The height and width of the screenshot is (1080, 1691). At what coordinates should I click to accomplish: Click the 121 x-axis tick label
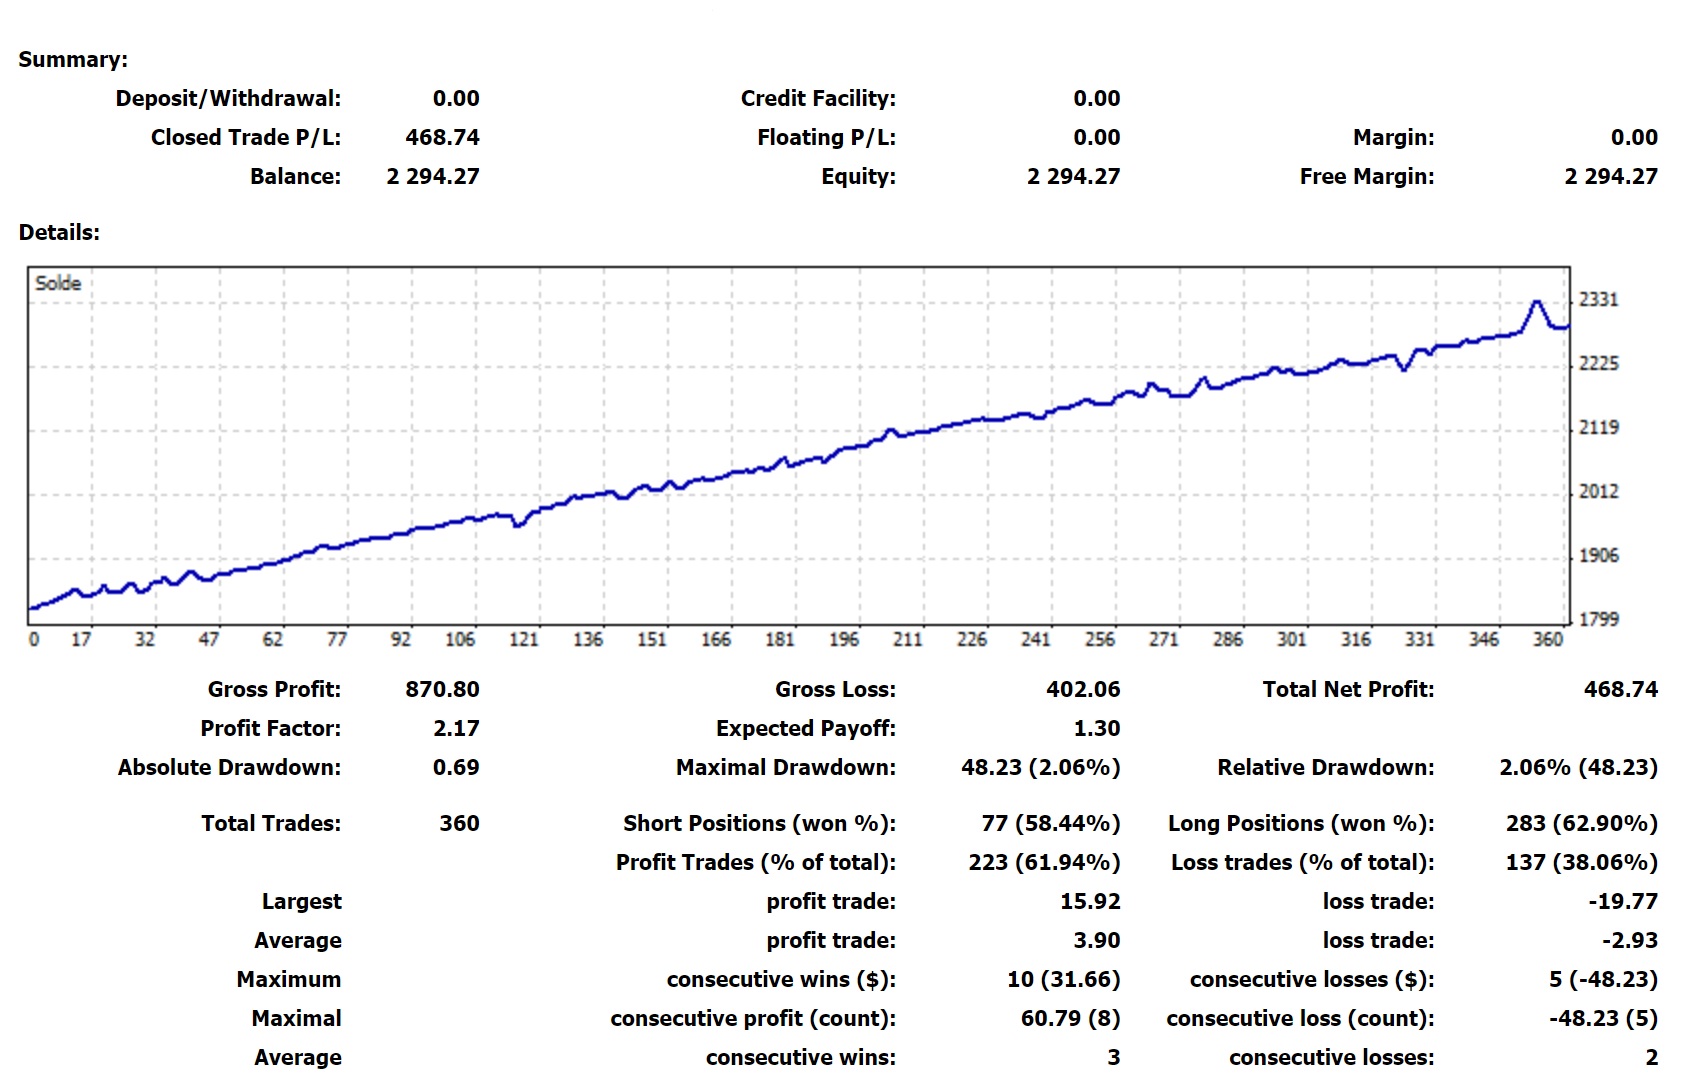pos(523,639)
